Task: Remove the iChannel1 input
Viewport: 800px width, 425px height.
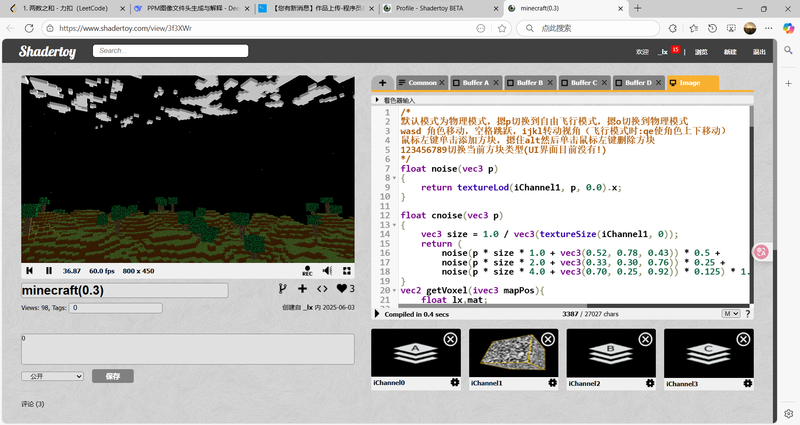Action: [548, 339]
